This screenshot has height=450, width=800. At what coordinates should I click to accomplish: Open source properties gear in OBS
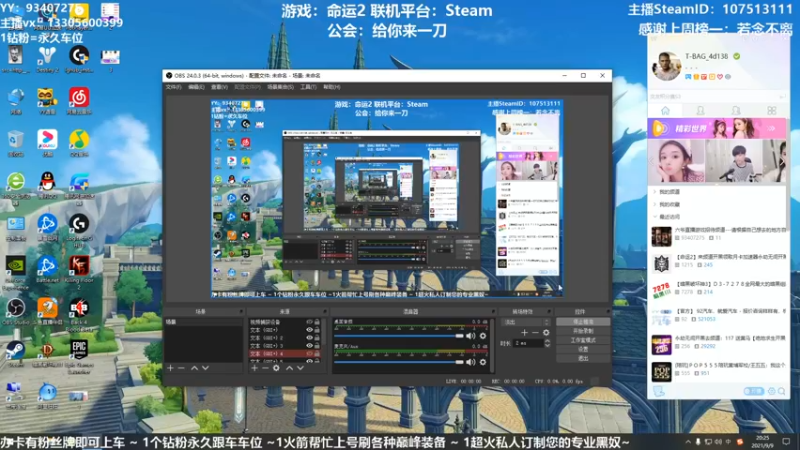(276, 368)
